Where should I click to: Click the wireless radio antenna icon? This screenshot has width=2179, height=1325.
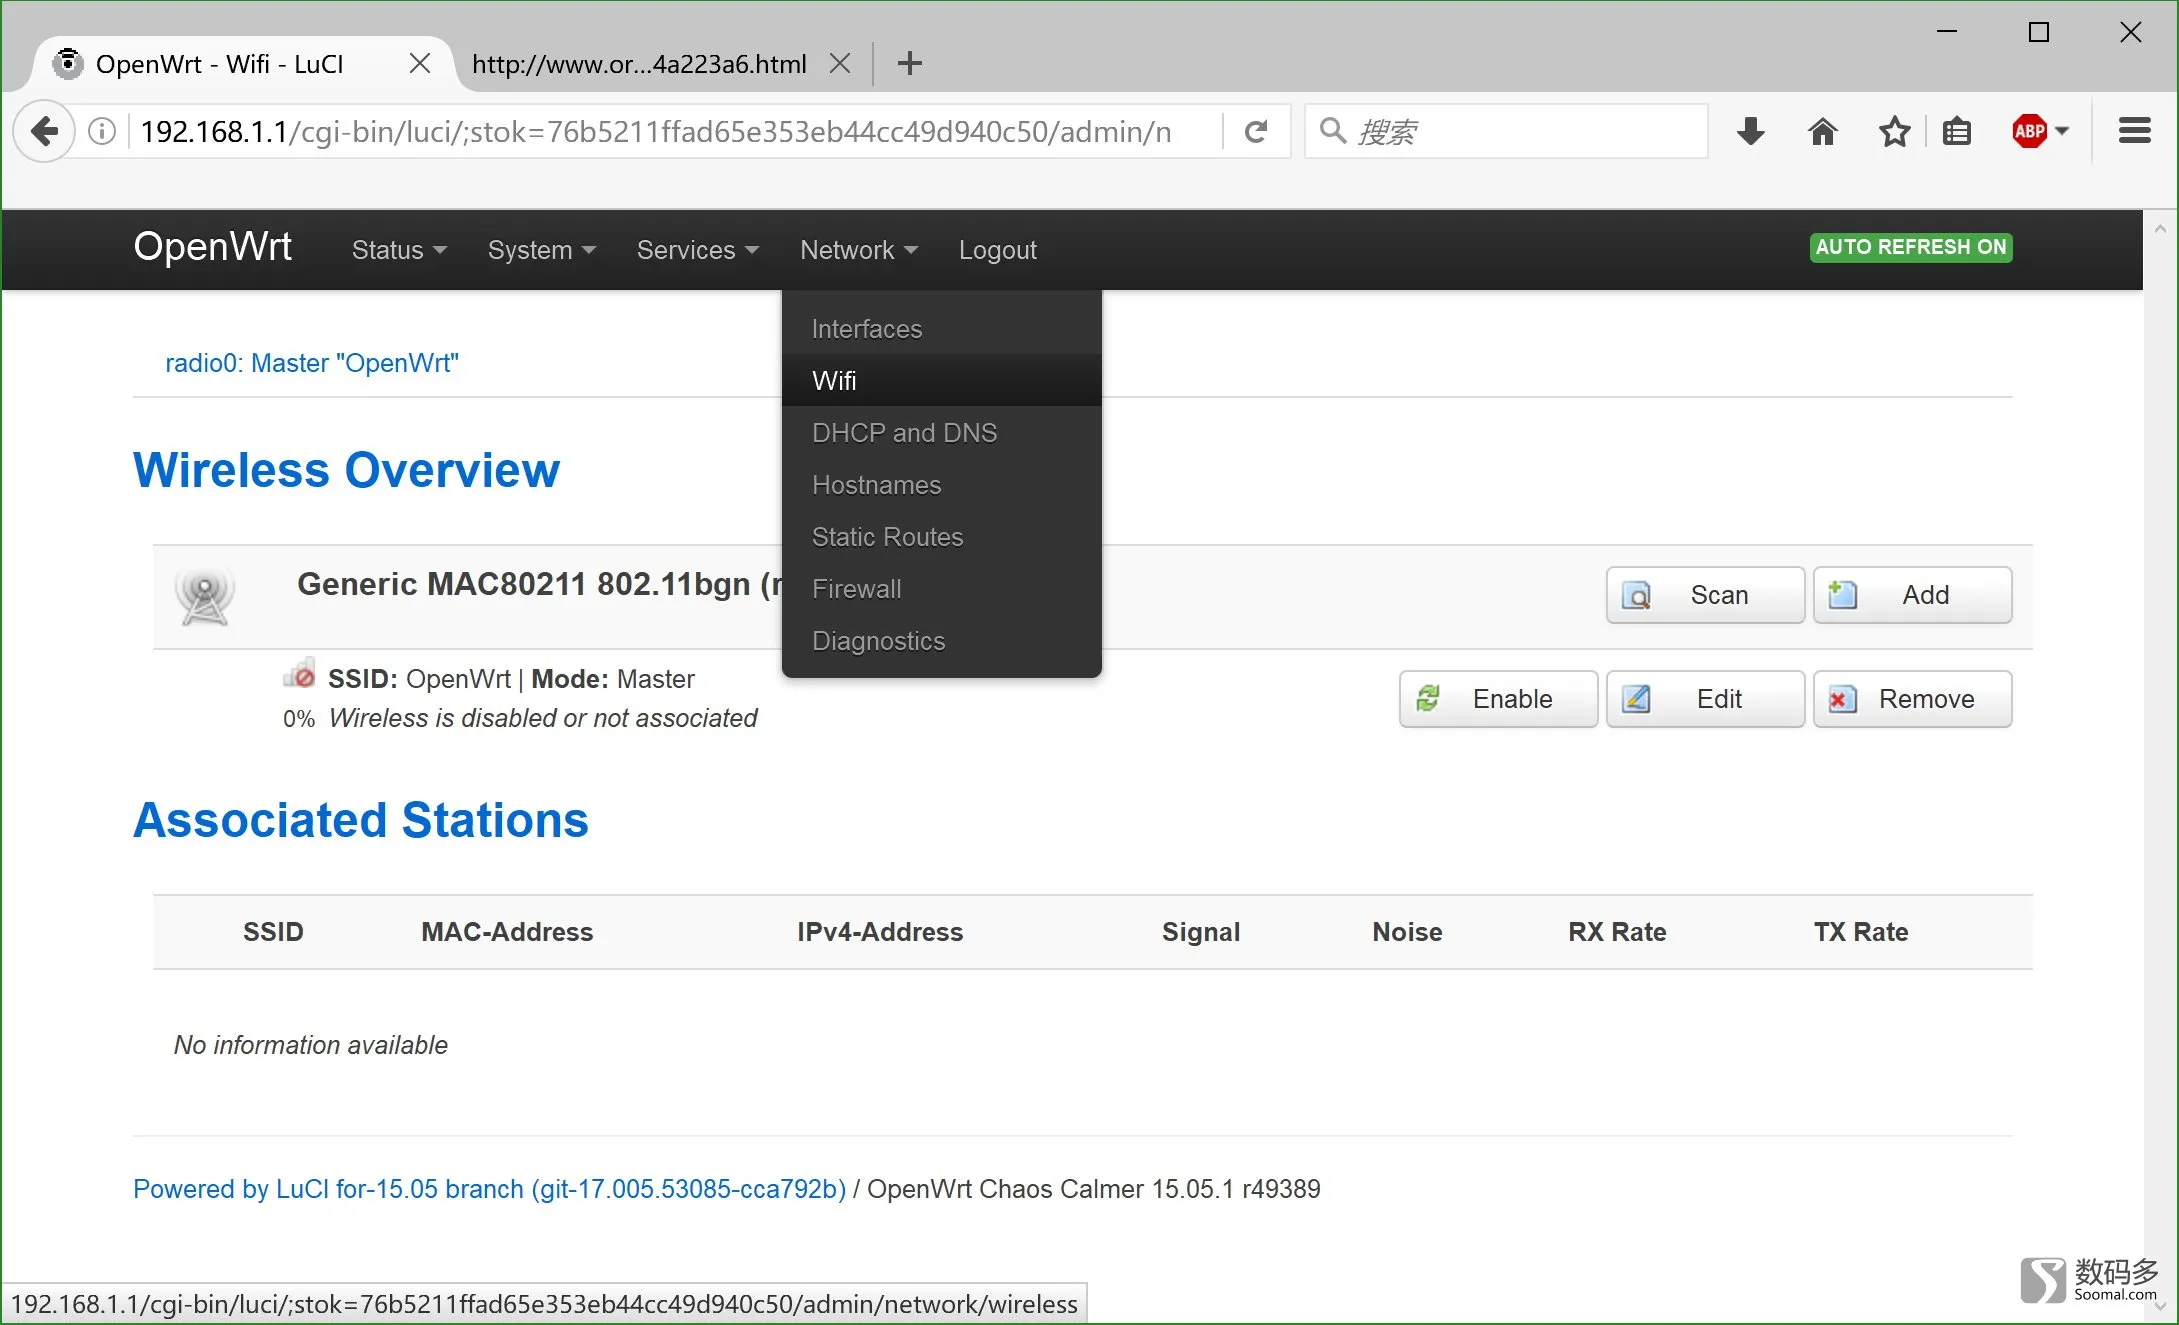205,596
